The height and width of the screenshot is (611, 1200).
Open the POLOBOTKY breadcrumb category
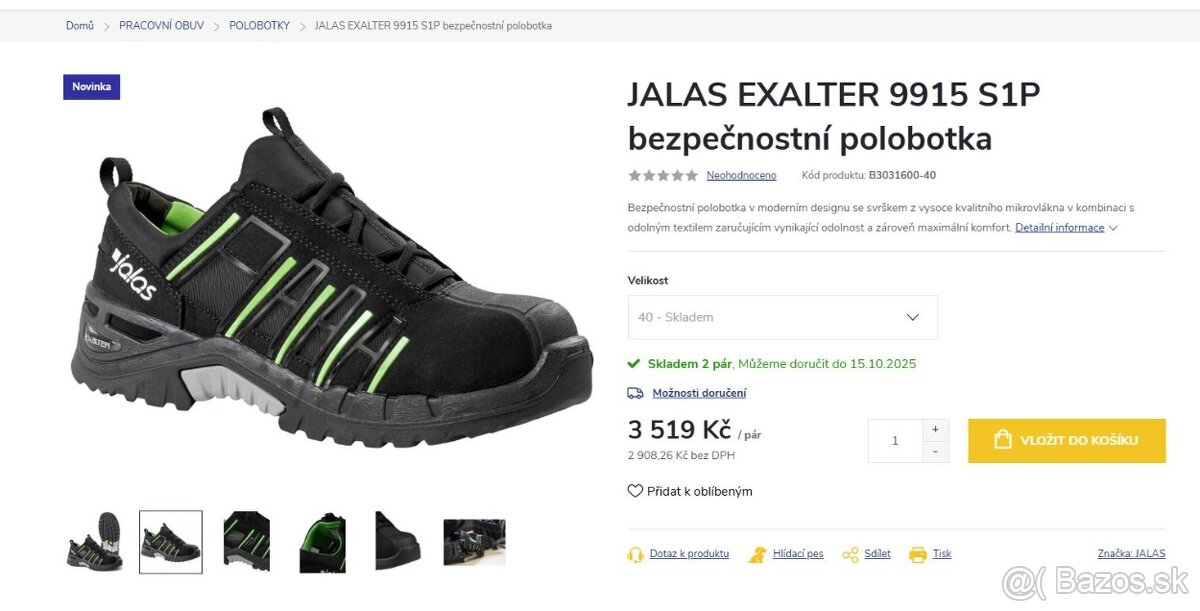[x=259, y=26]
